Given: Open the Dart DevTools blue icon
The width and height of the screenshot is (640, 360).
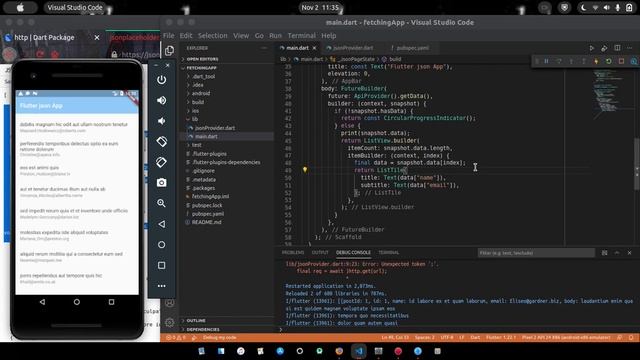Looking at the screenshot, I should pos(633,61).
